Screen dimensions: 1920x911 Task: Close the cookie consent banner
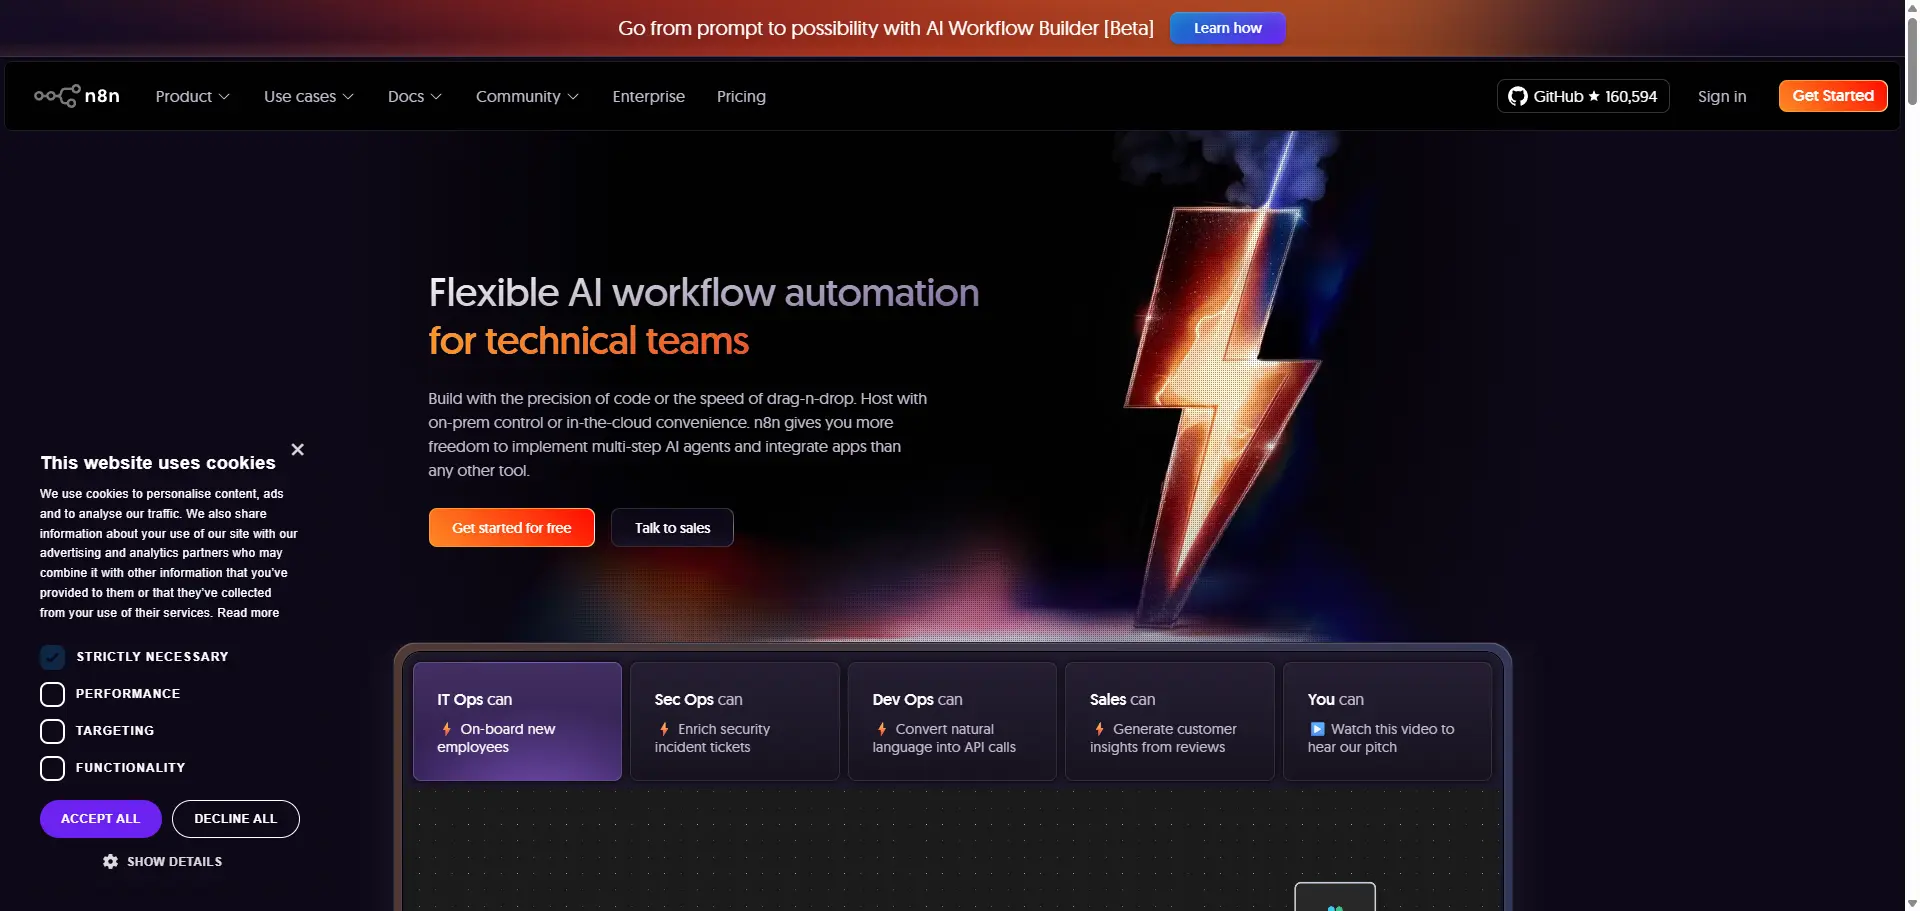pos(297,450)
